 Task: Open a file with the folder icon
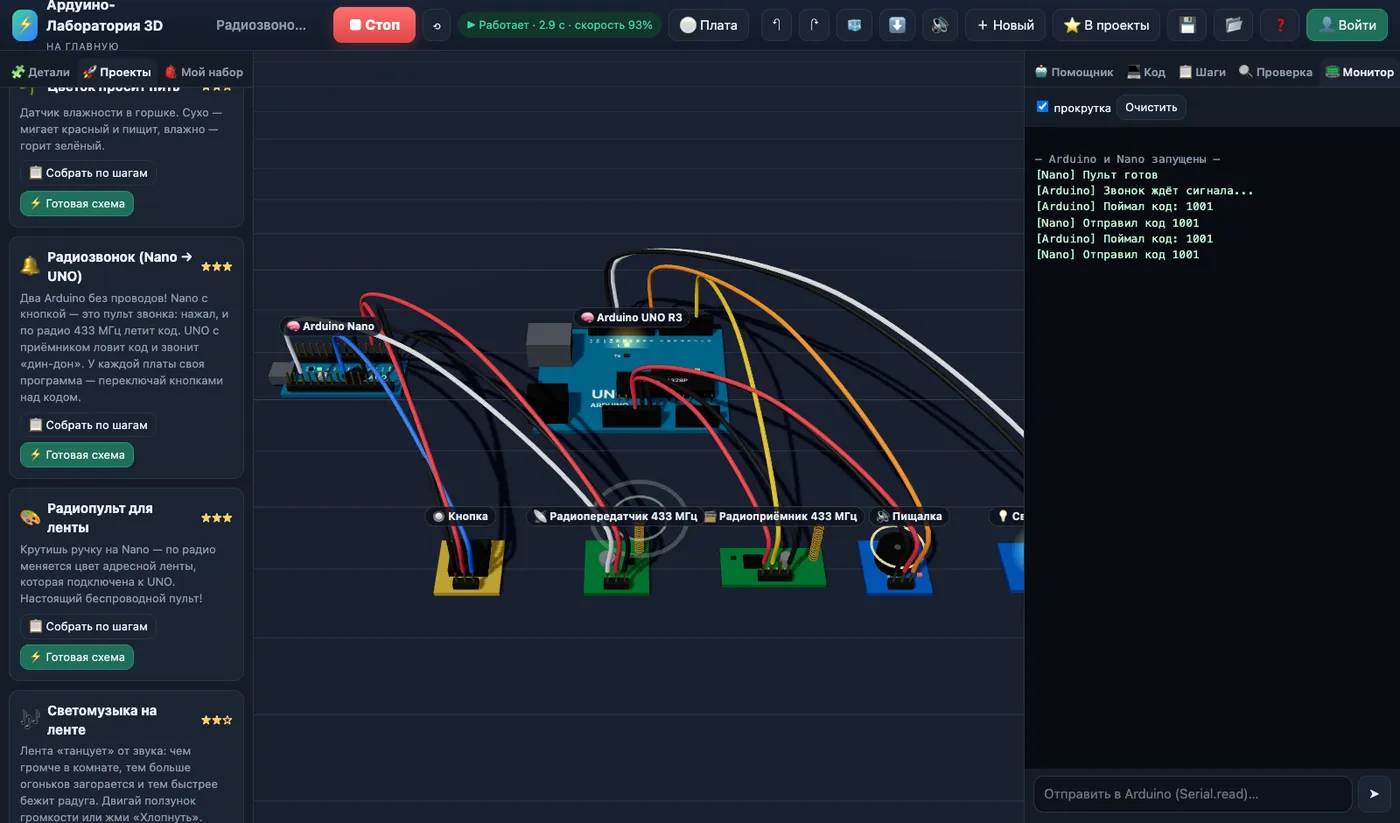[x=1233, y=25]
